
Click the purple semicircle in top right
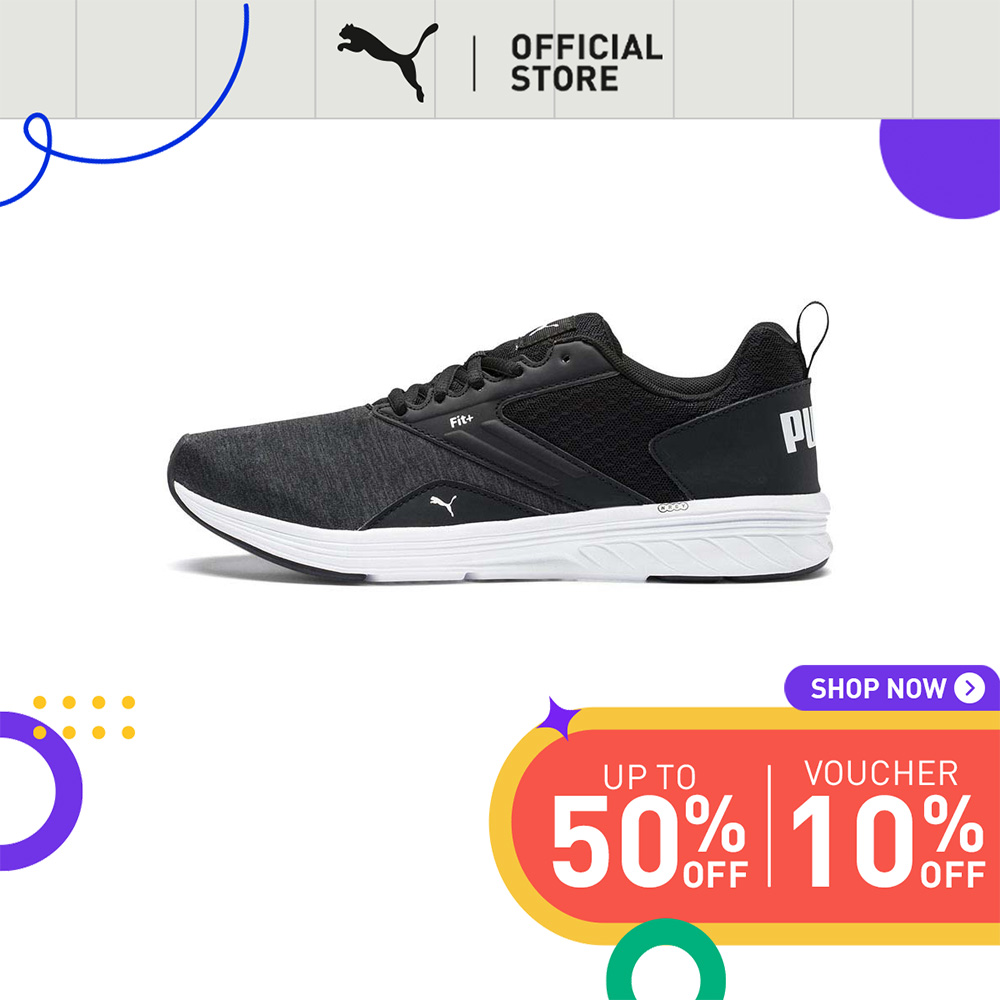point(939,169)
